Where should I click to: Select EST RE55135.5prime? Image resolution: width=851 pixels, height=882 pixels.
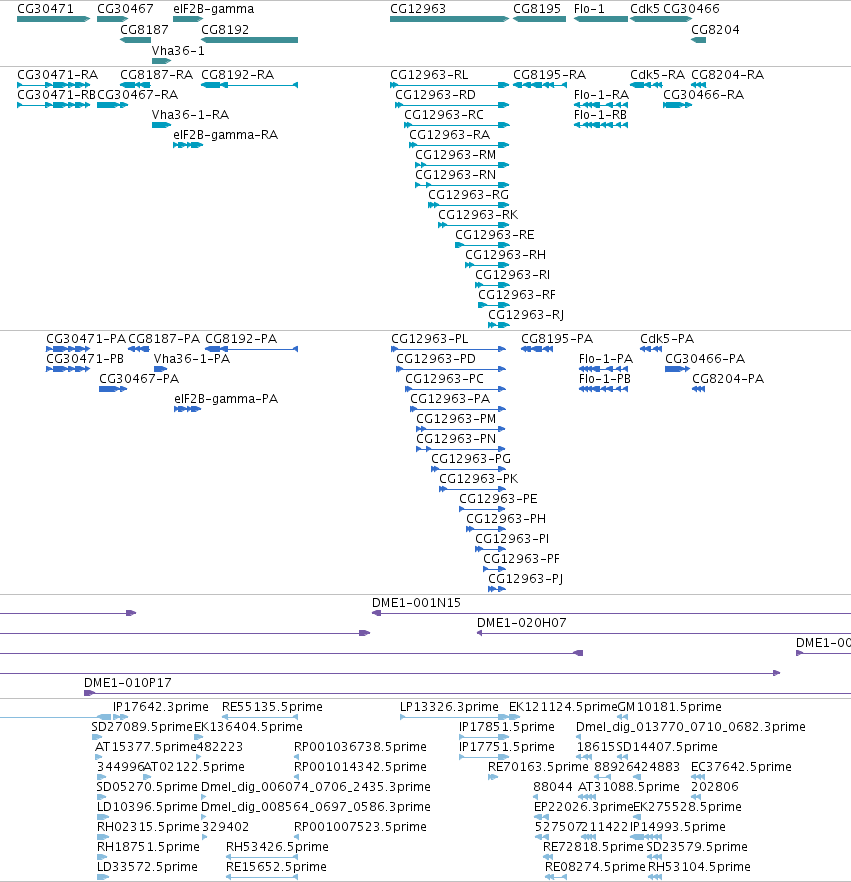260,717
